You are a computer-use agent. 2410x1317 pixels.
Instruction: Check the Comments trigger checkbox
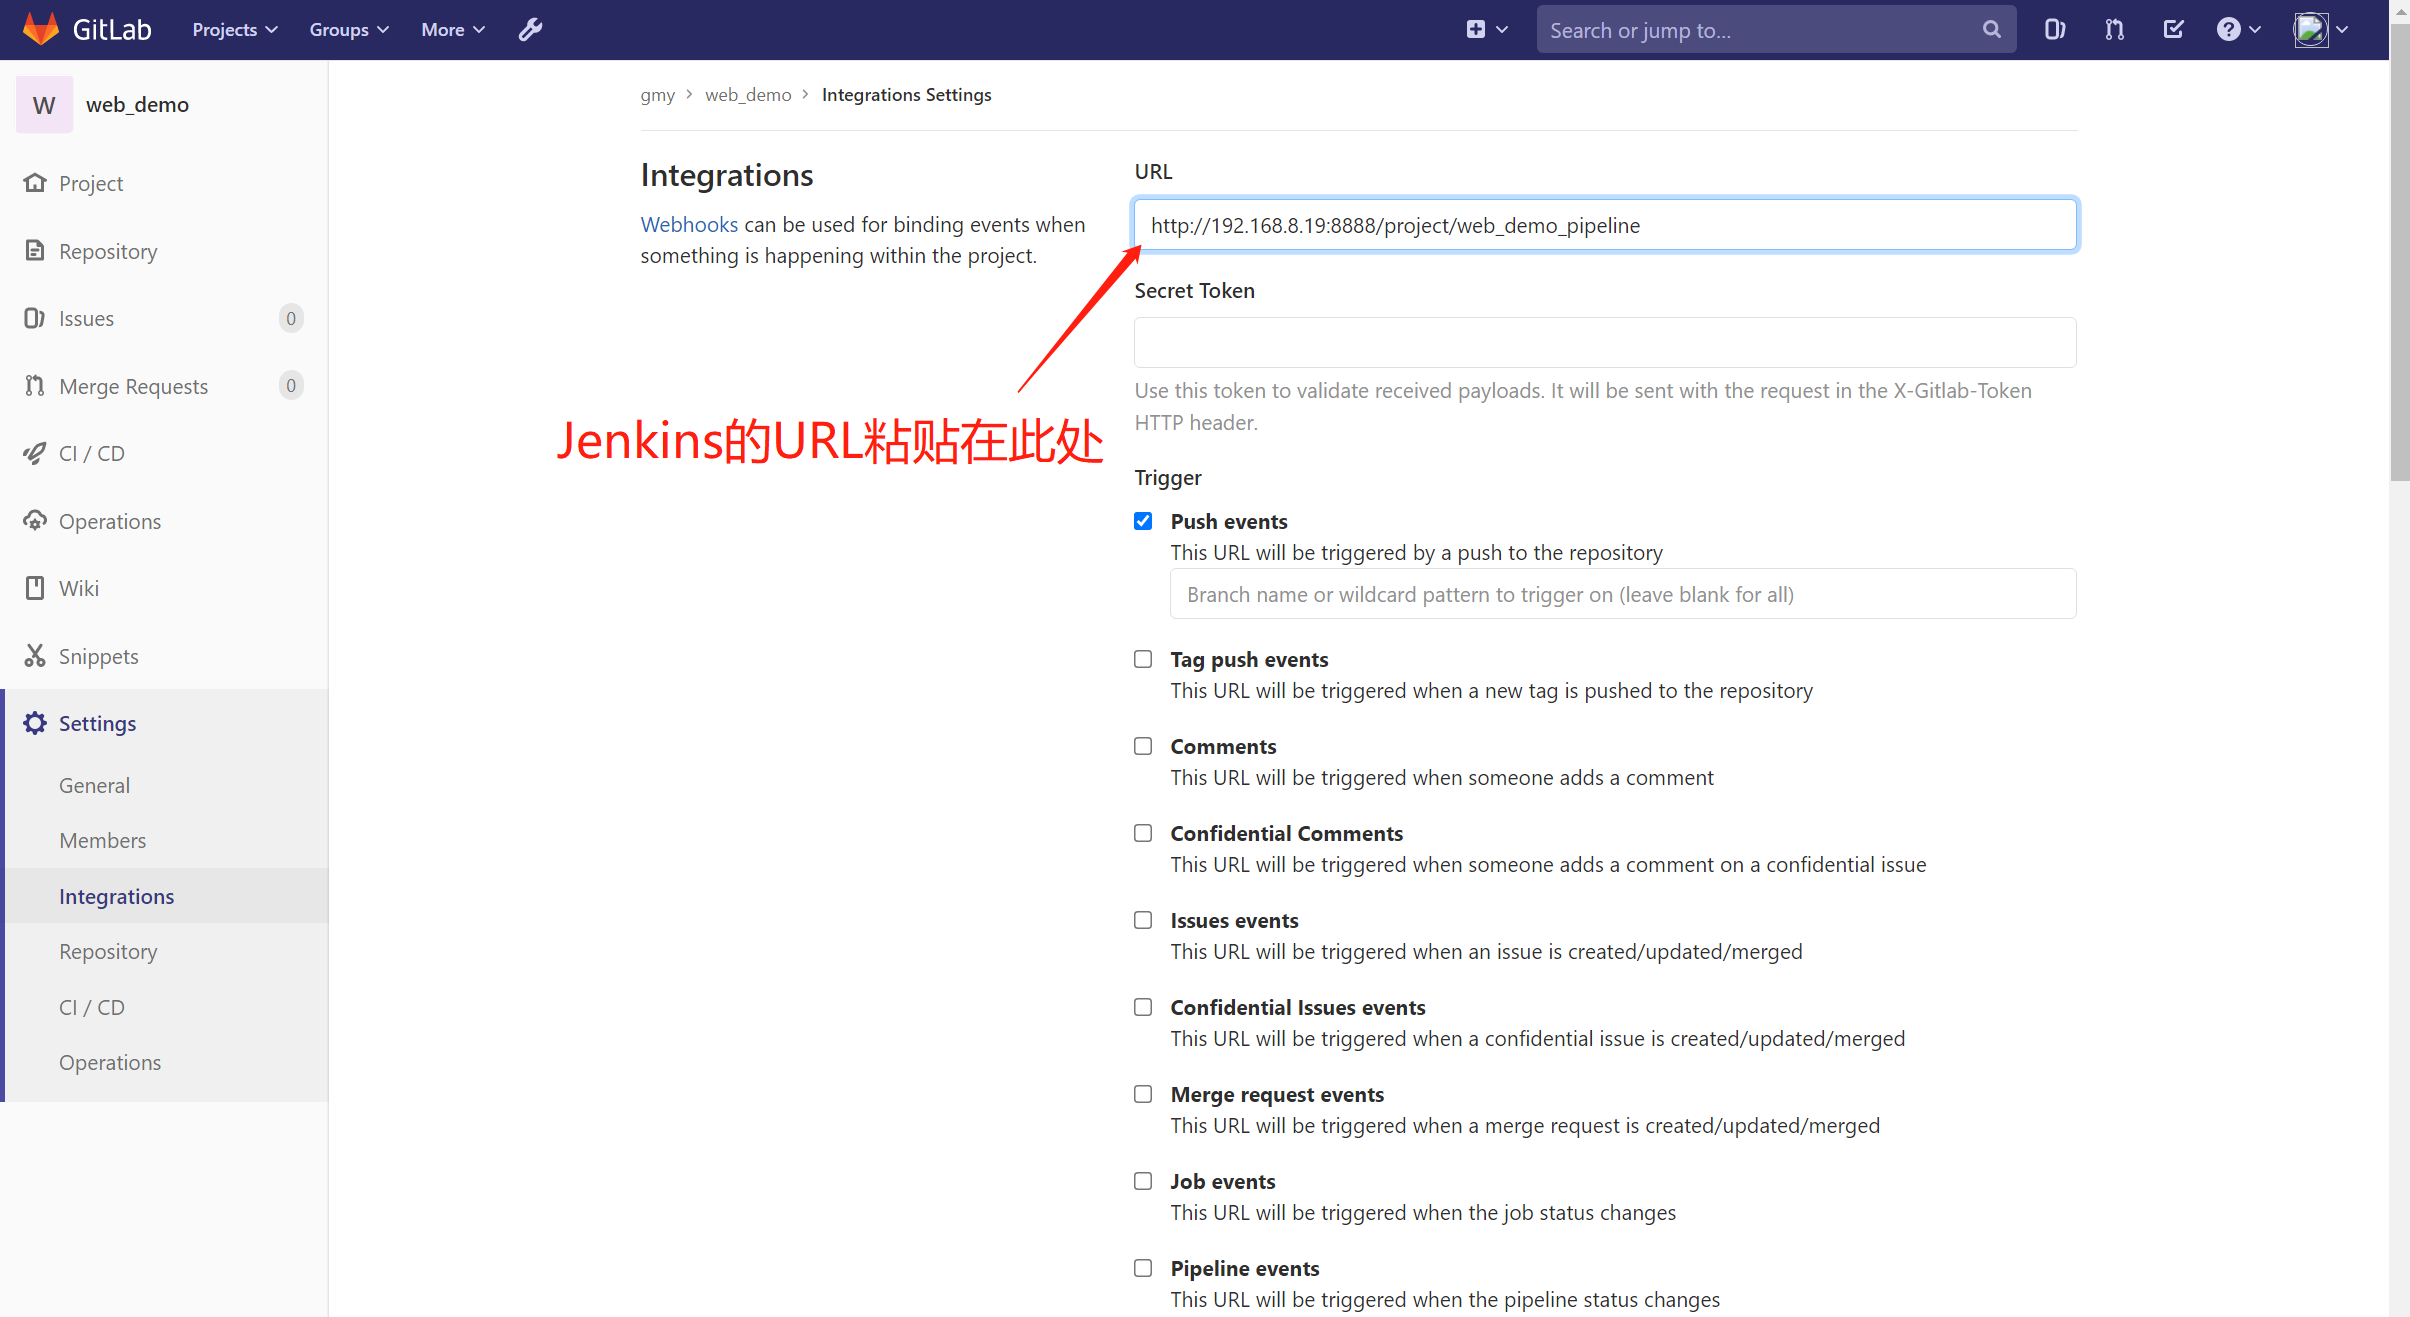[x=1143, y=746]
